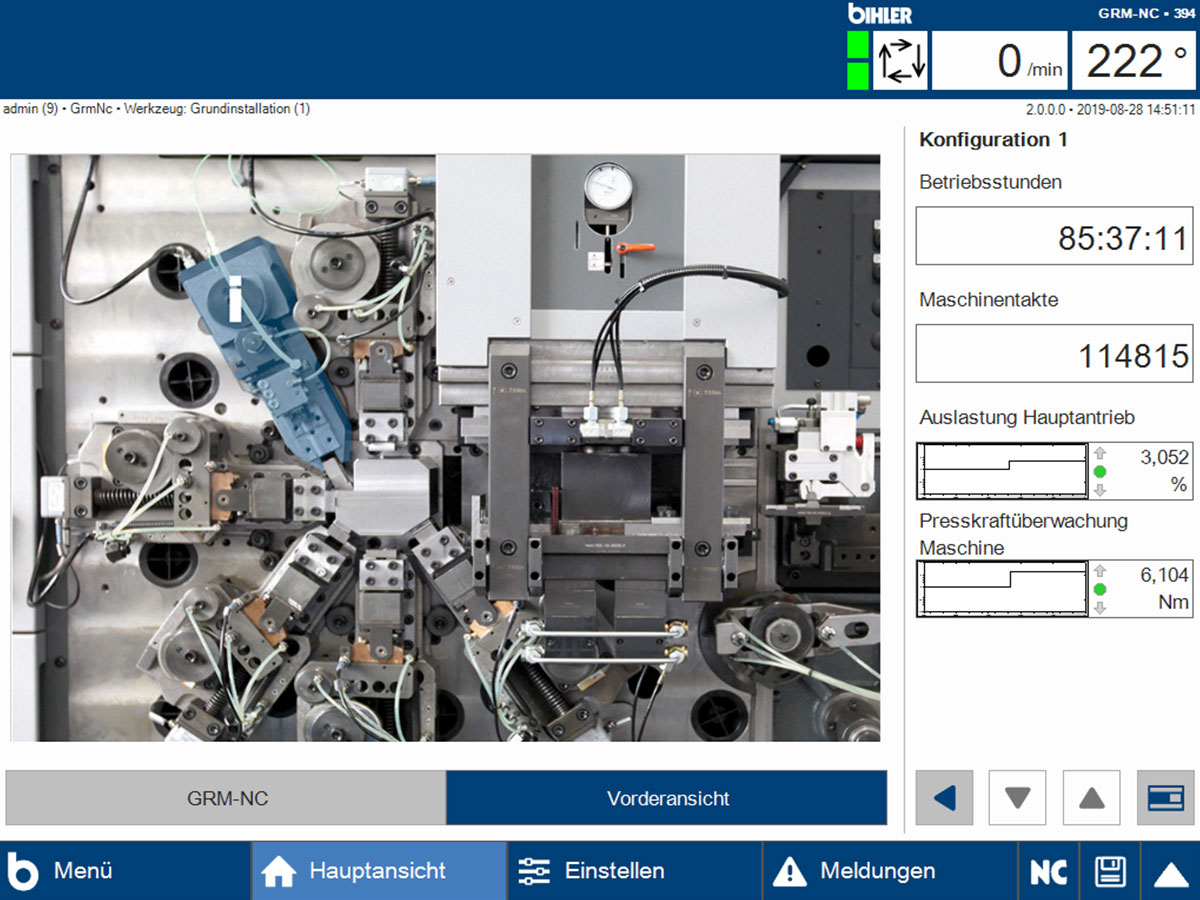Click the gray down triangle button
This screenshot has height=900, width=1200.
point(1018,797)
